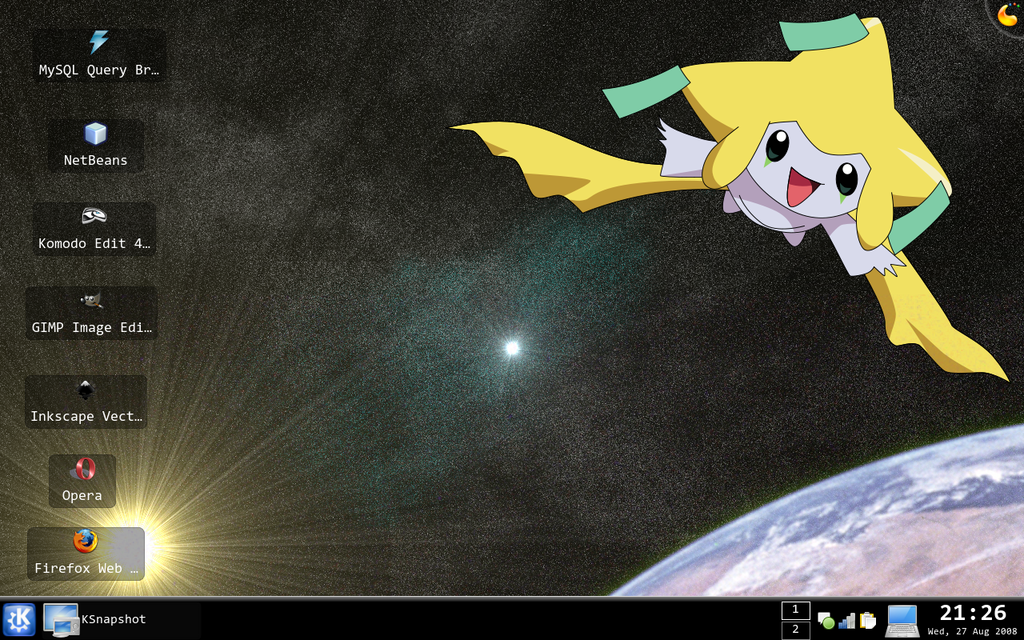The height and width of the screenshot is (640, 1024).
Task: Switch to virtual desktop 1 in pager
Action: [x=795, y=610]
